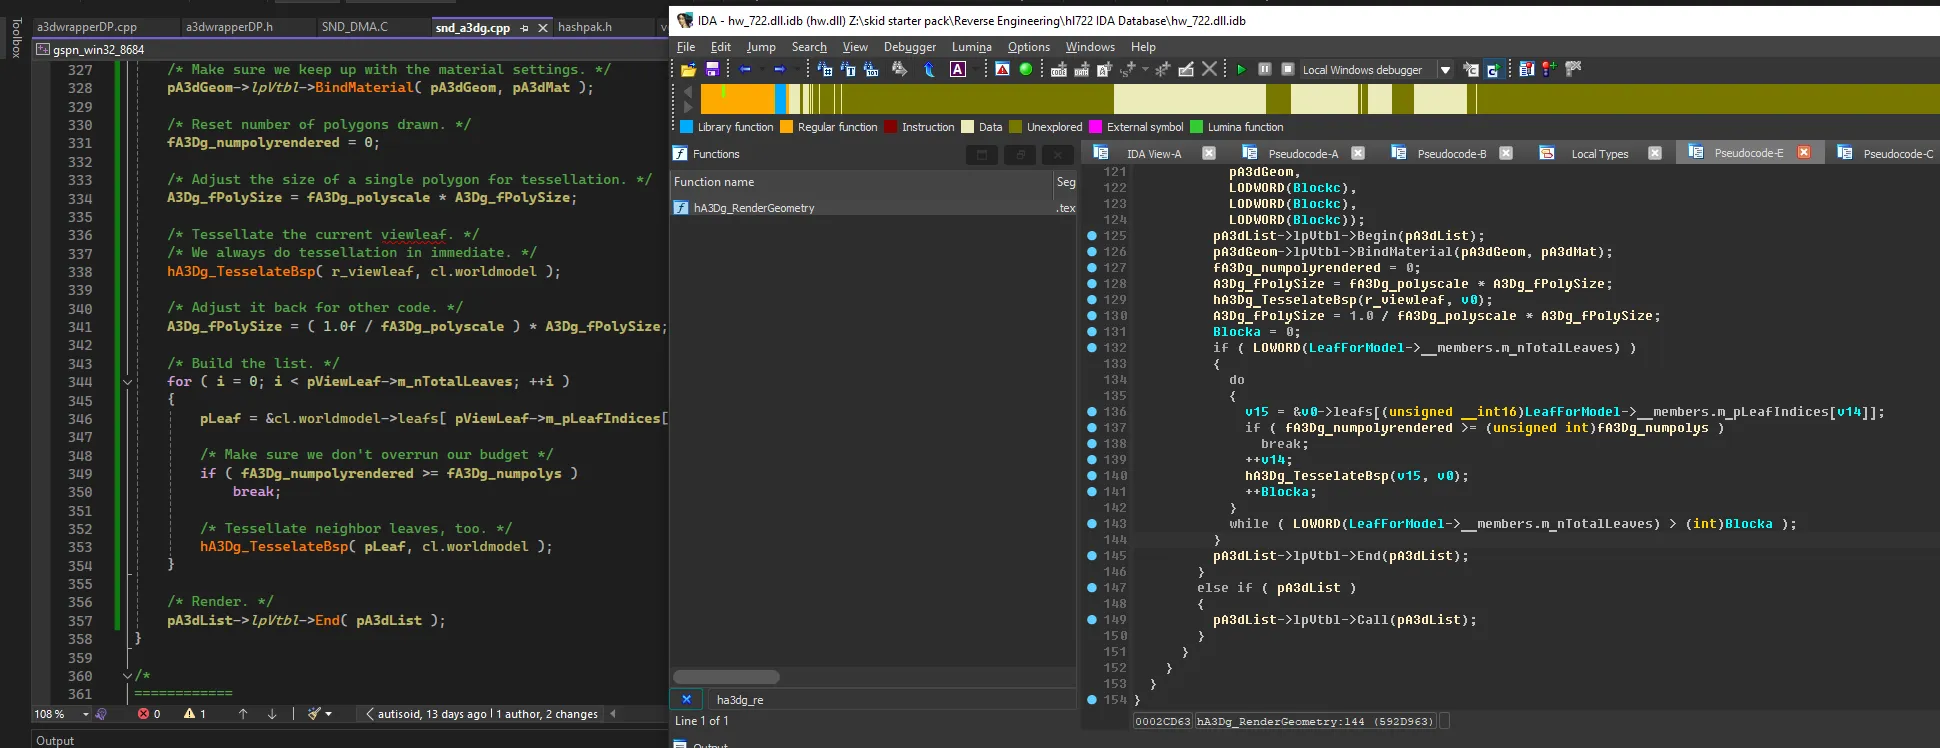
Task: Click the pause process icon
Action: [1264, 69]
